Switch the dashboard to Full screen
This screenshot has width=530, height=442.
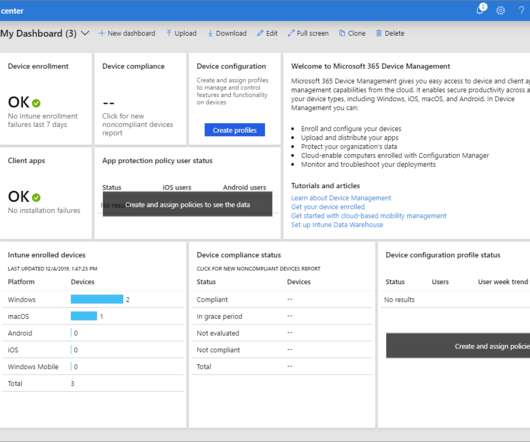pos(308,33)
